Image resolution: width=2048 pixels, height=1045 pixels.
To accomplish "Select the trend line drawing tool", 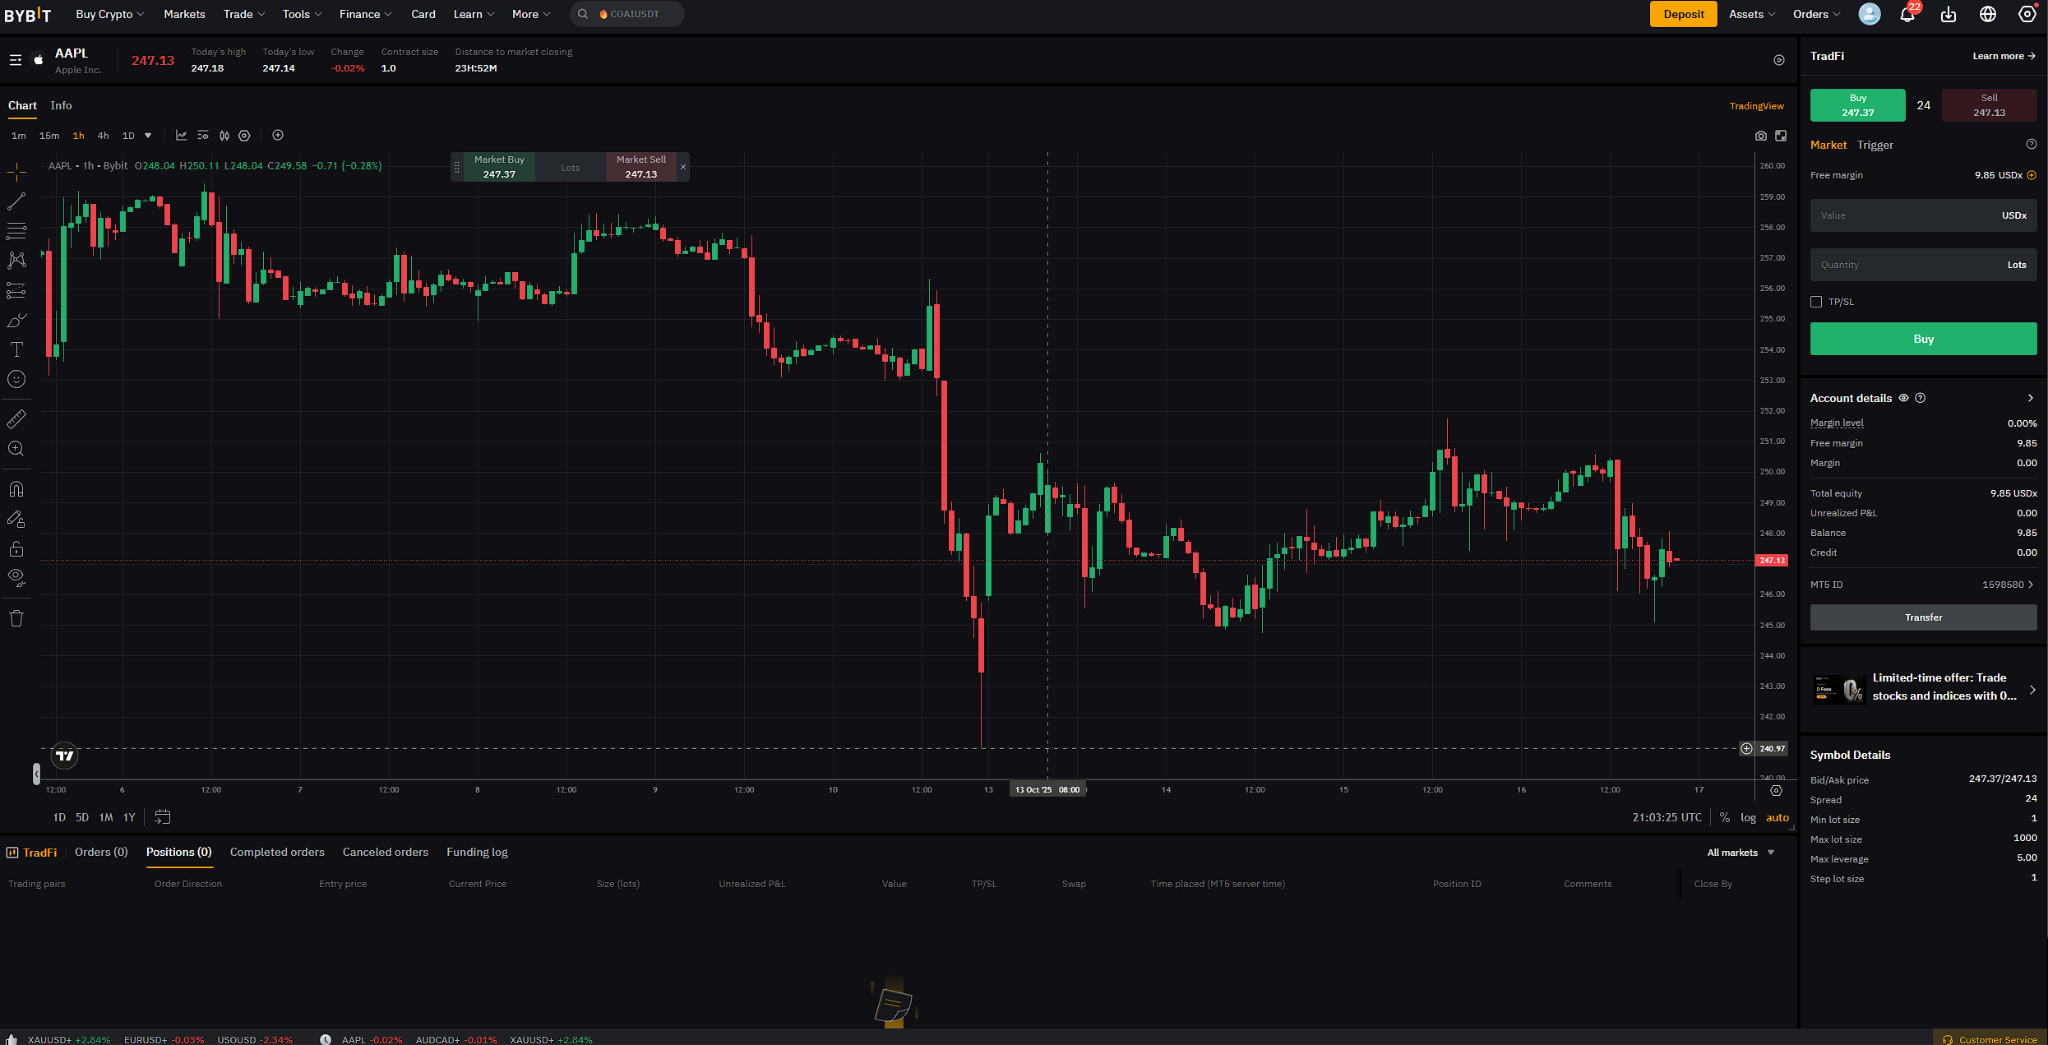I will (16, 202).
